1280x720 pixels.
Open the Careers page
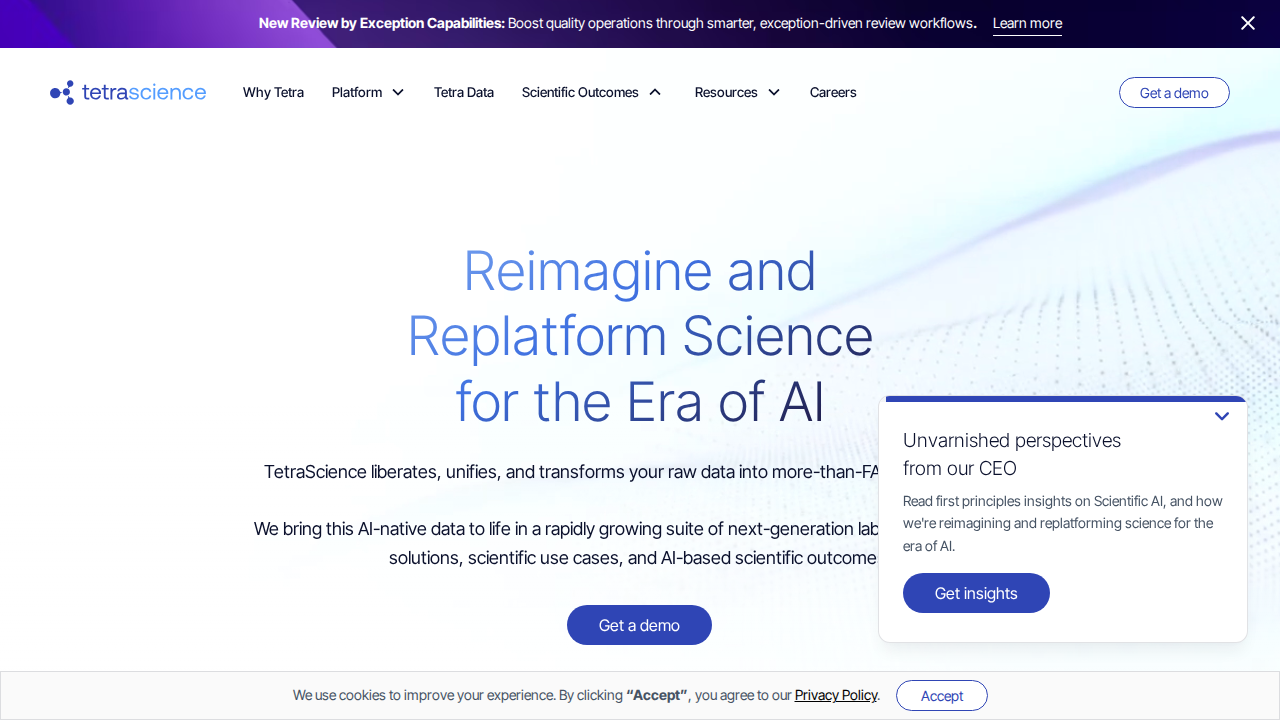click(833, 93)
